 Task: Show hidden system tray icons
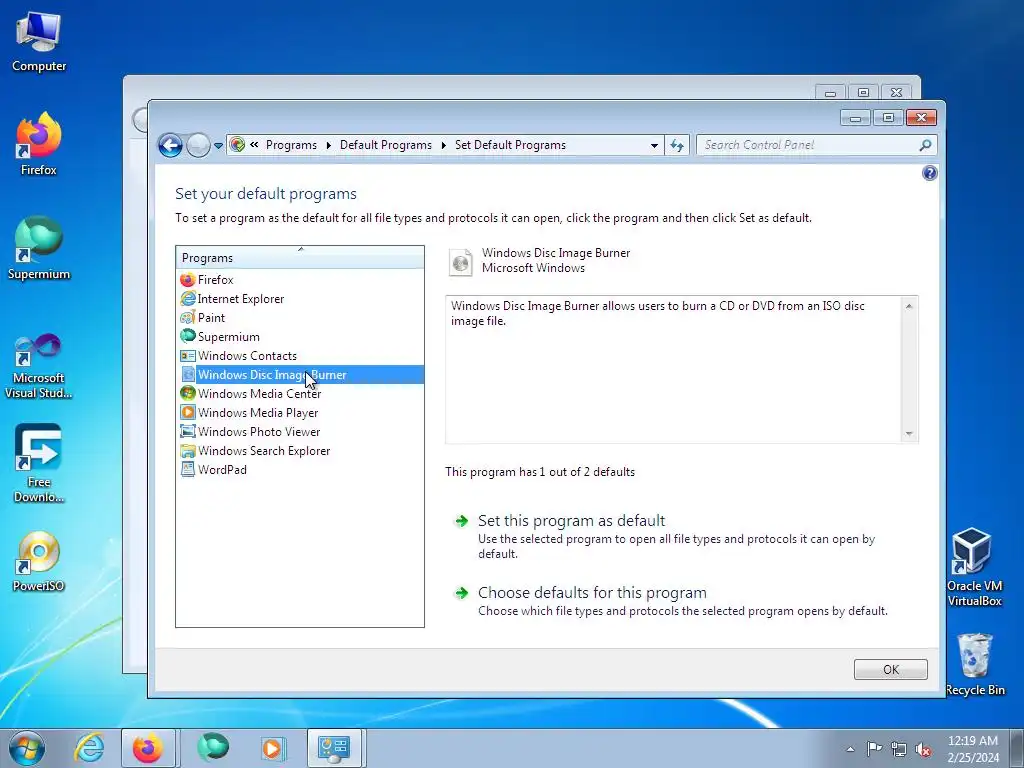pos(850,749)
